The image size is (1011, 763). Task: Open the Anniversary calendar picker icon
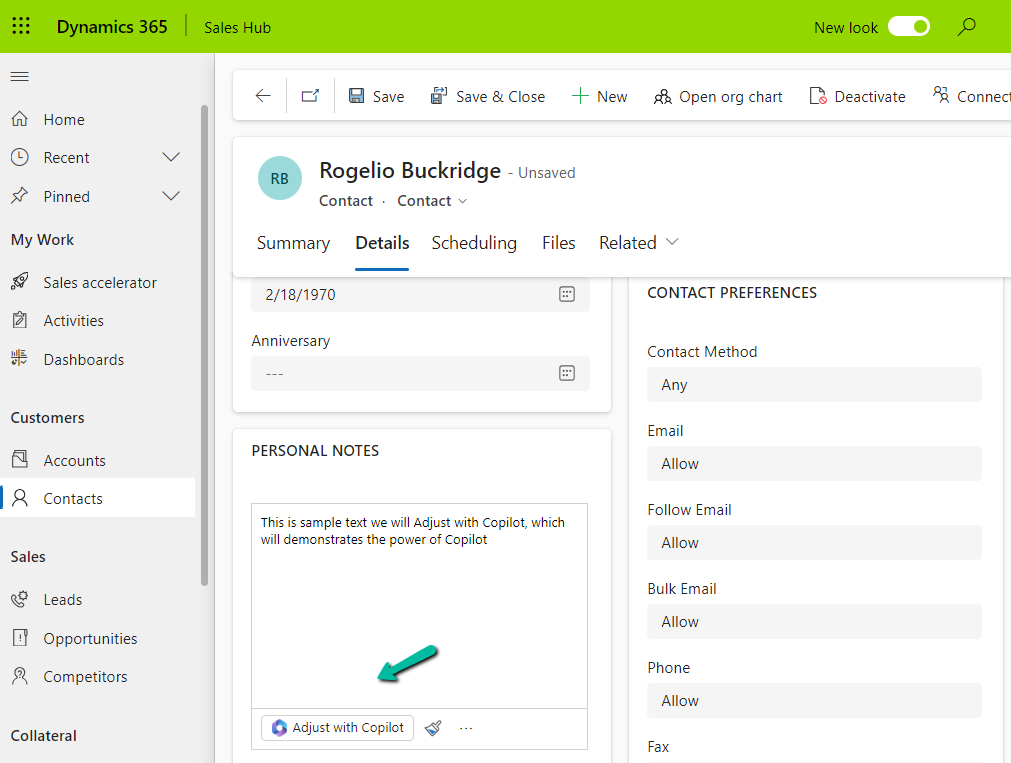[x=566, y=373]
